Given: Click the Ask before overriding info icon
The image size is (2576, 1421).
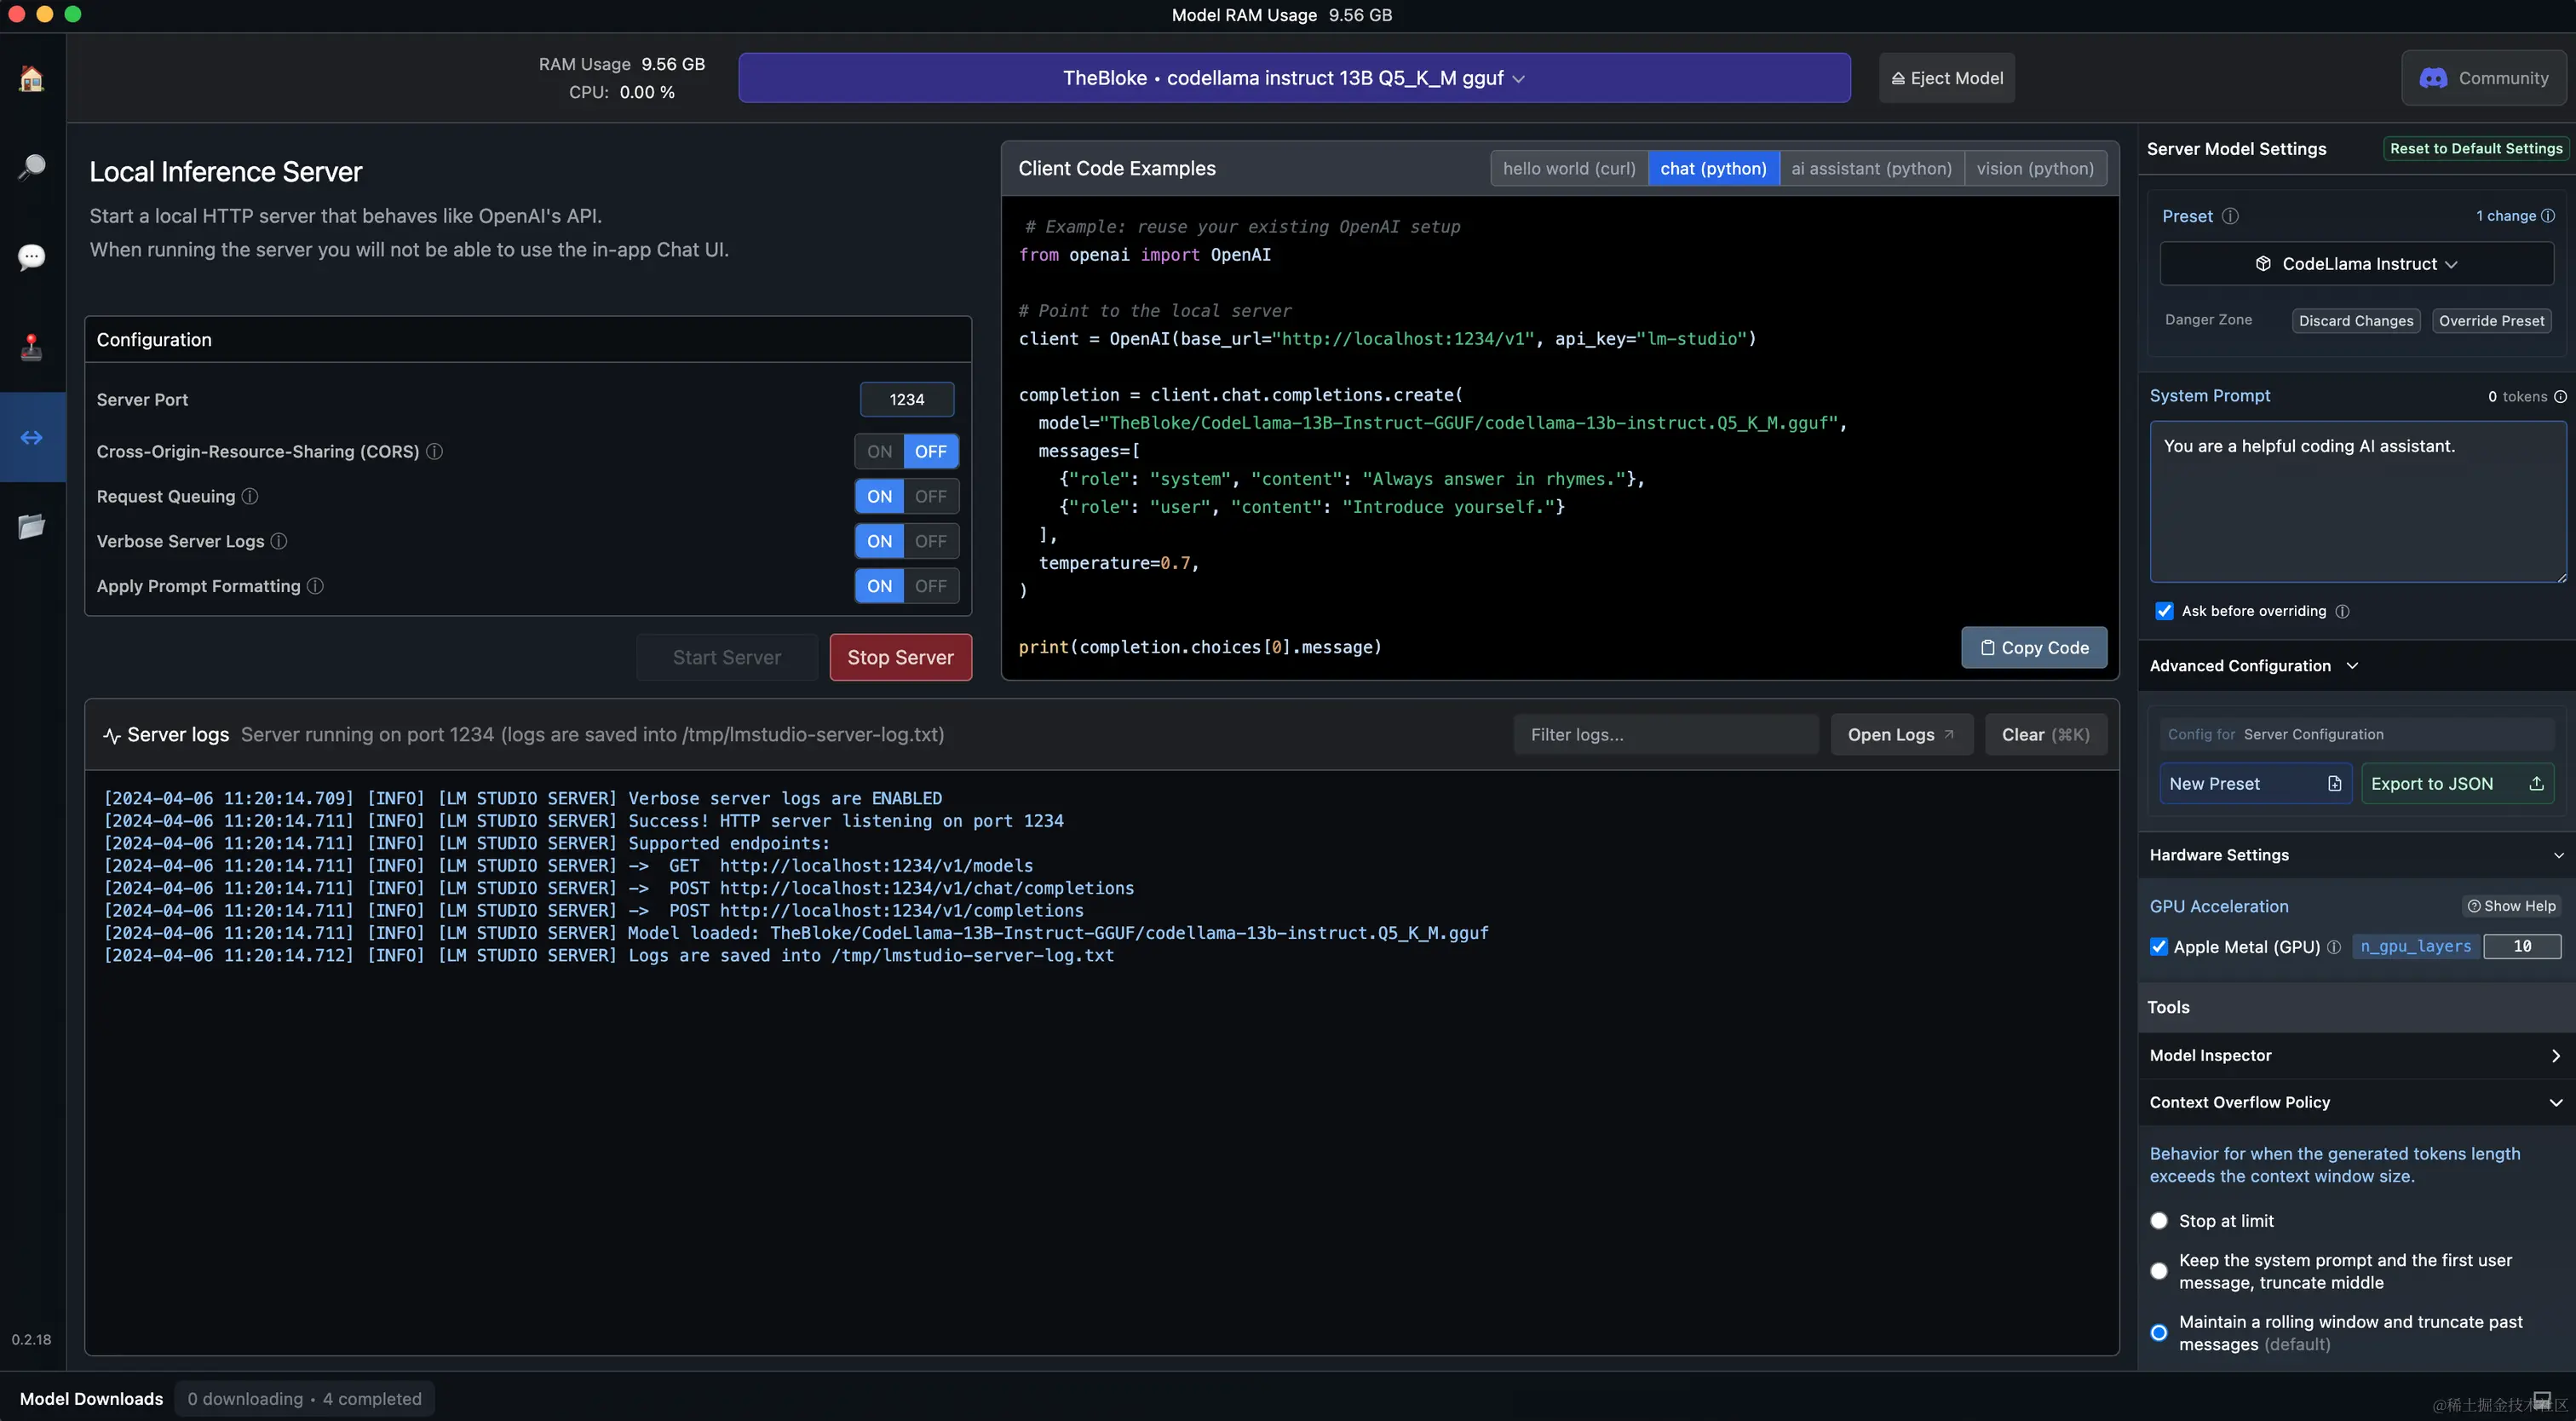Looking at the screenshot, I should pos(2342,611).
